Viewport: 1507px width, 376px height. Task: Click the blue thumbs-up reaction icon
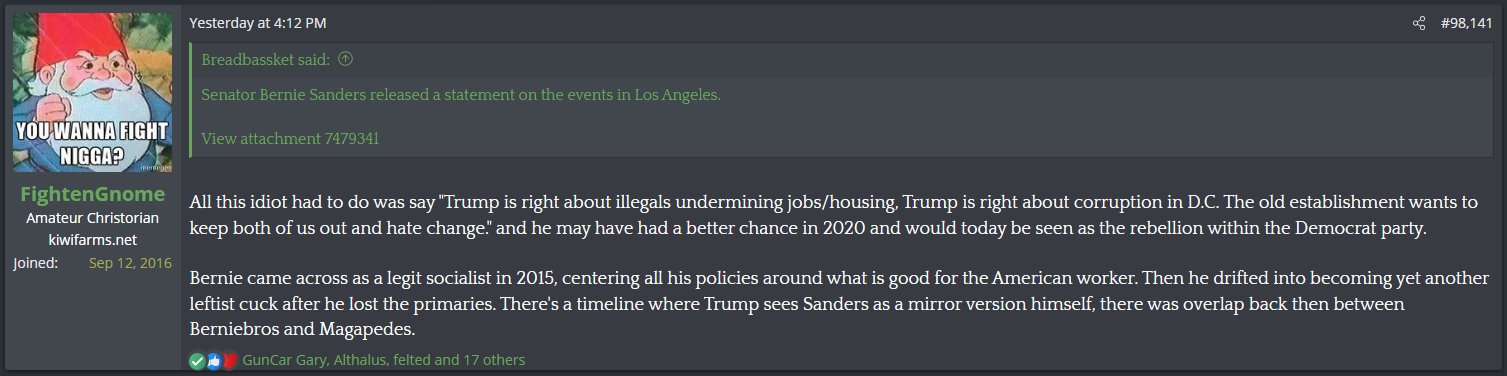pos(213,360)
